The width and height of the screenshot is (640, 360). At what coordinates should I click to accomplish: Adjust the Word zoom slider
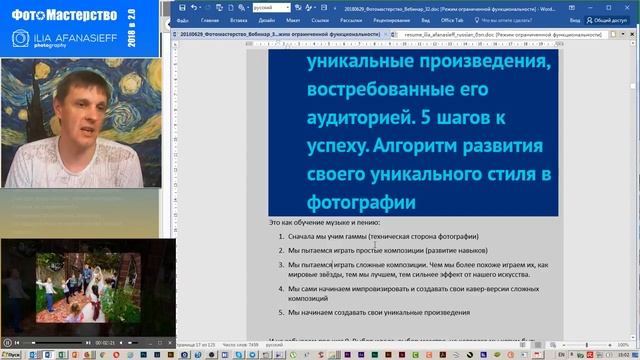(x=587, y=345)
